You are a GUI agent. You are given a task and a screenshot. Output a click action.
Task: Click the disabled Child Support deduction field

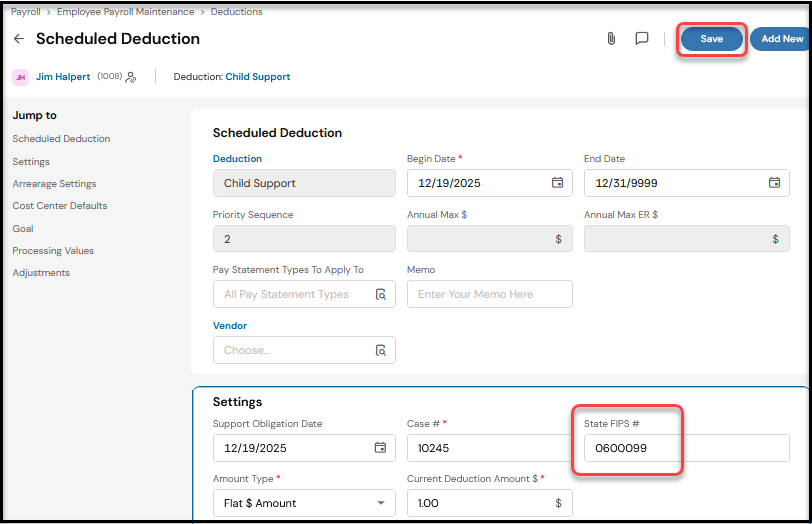click(304, 183)
